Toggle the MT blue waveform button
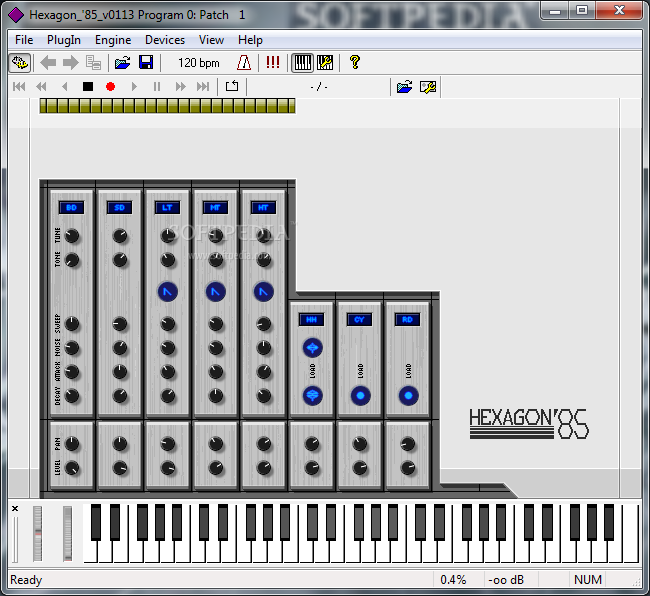 click(216, 292)
